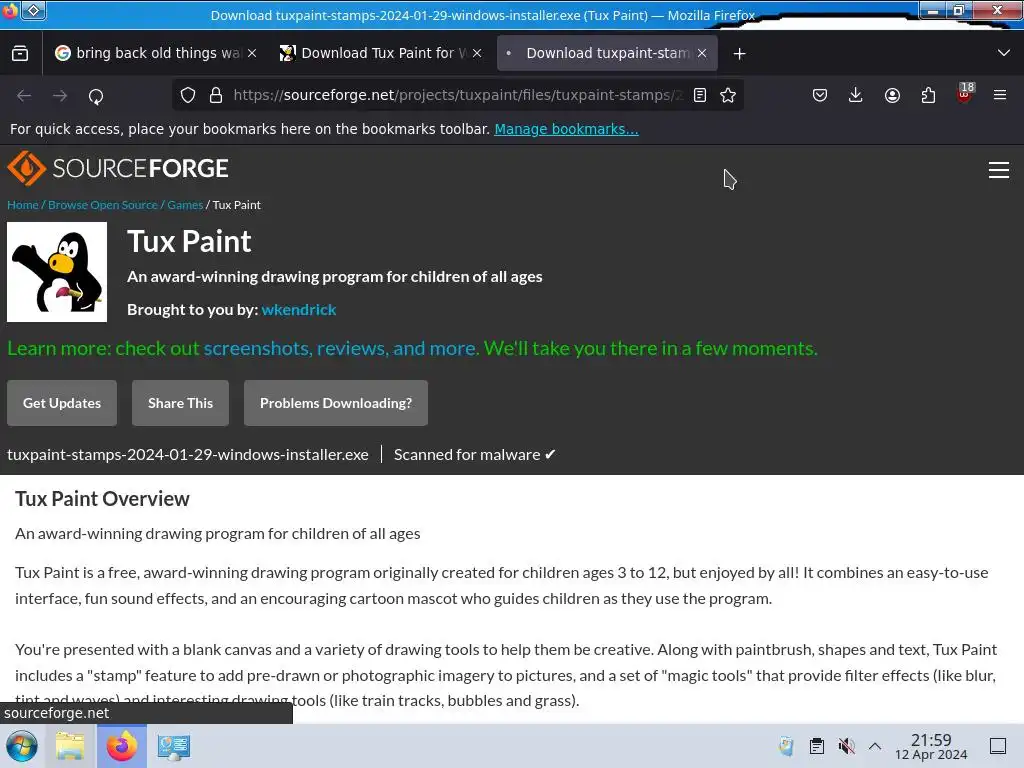Click the tuxpaint-stamps installer filename text
This screenshot has height=768, width=1024.
tap(188, 455)
